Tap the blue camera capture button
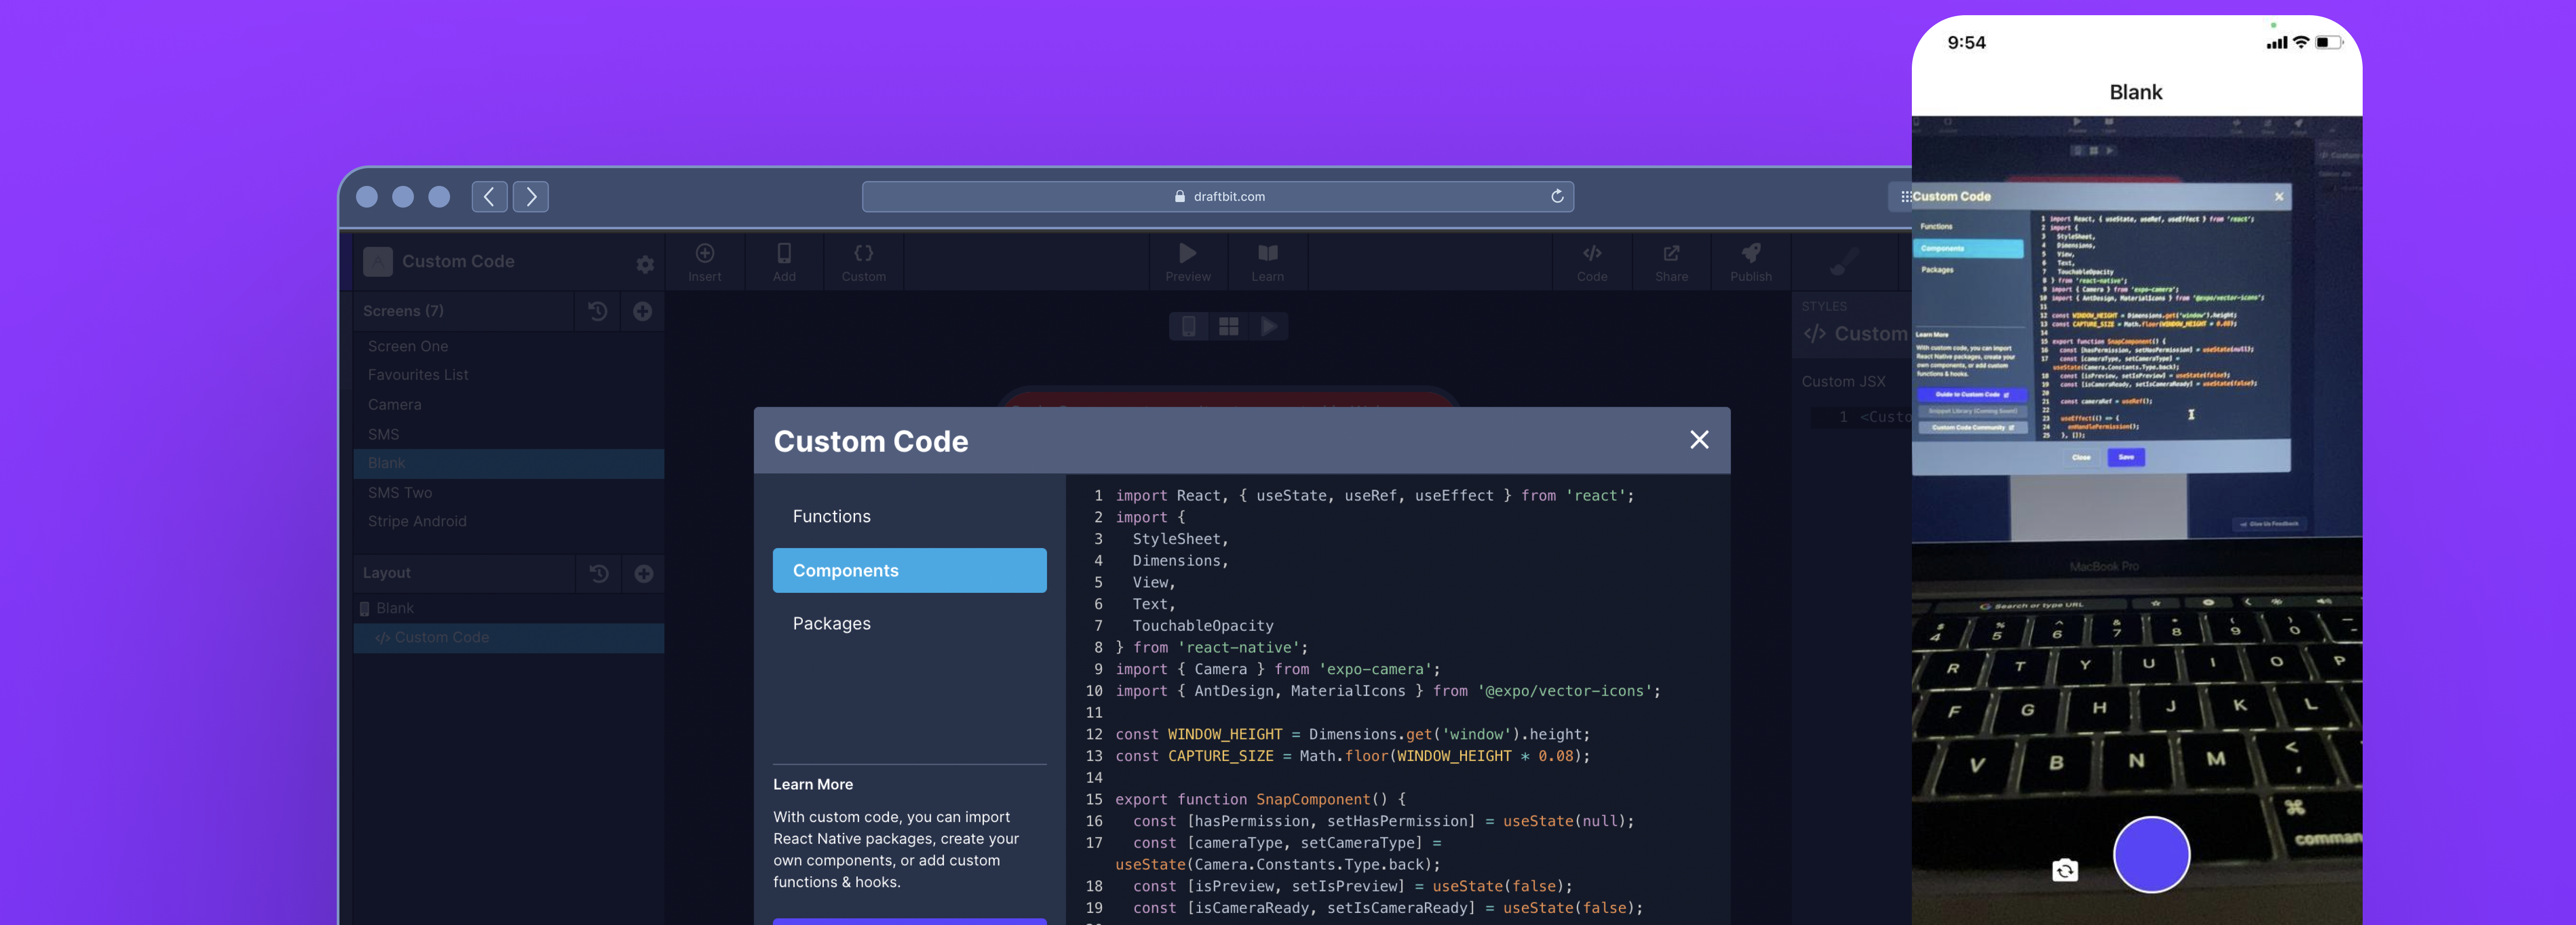The height and width of the screenshot is (925, 2576). point(2151,855)
